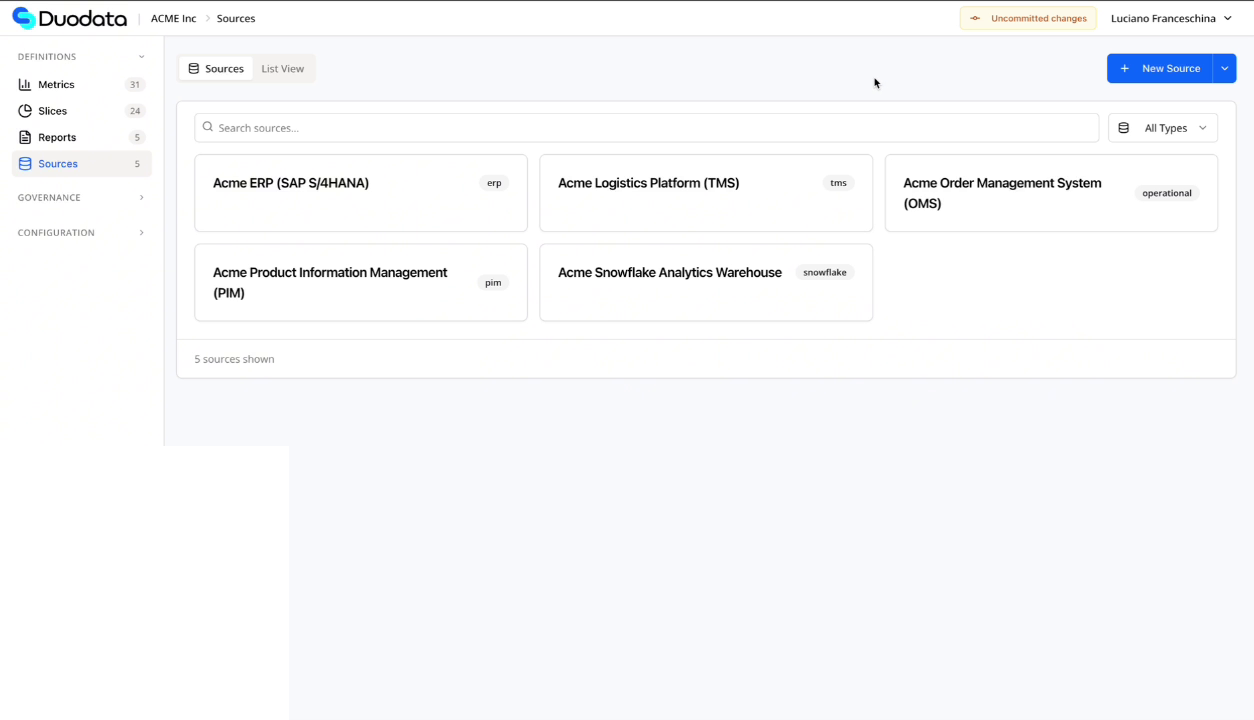Expand the Governance section
The image size is (1254, 720).
coord(141,198)
